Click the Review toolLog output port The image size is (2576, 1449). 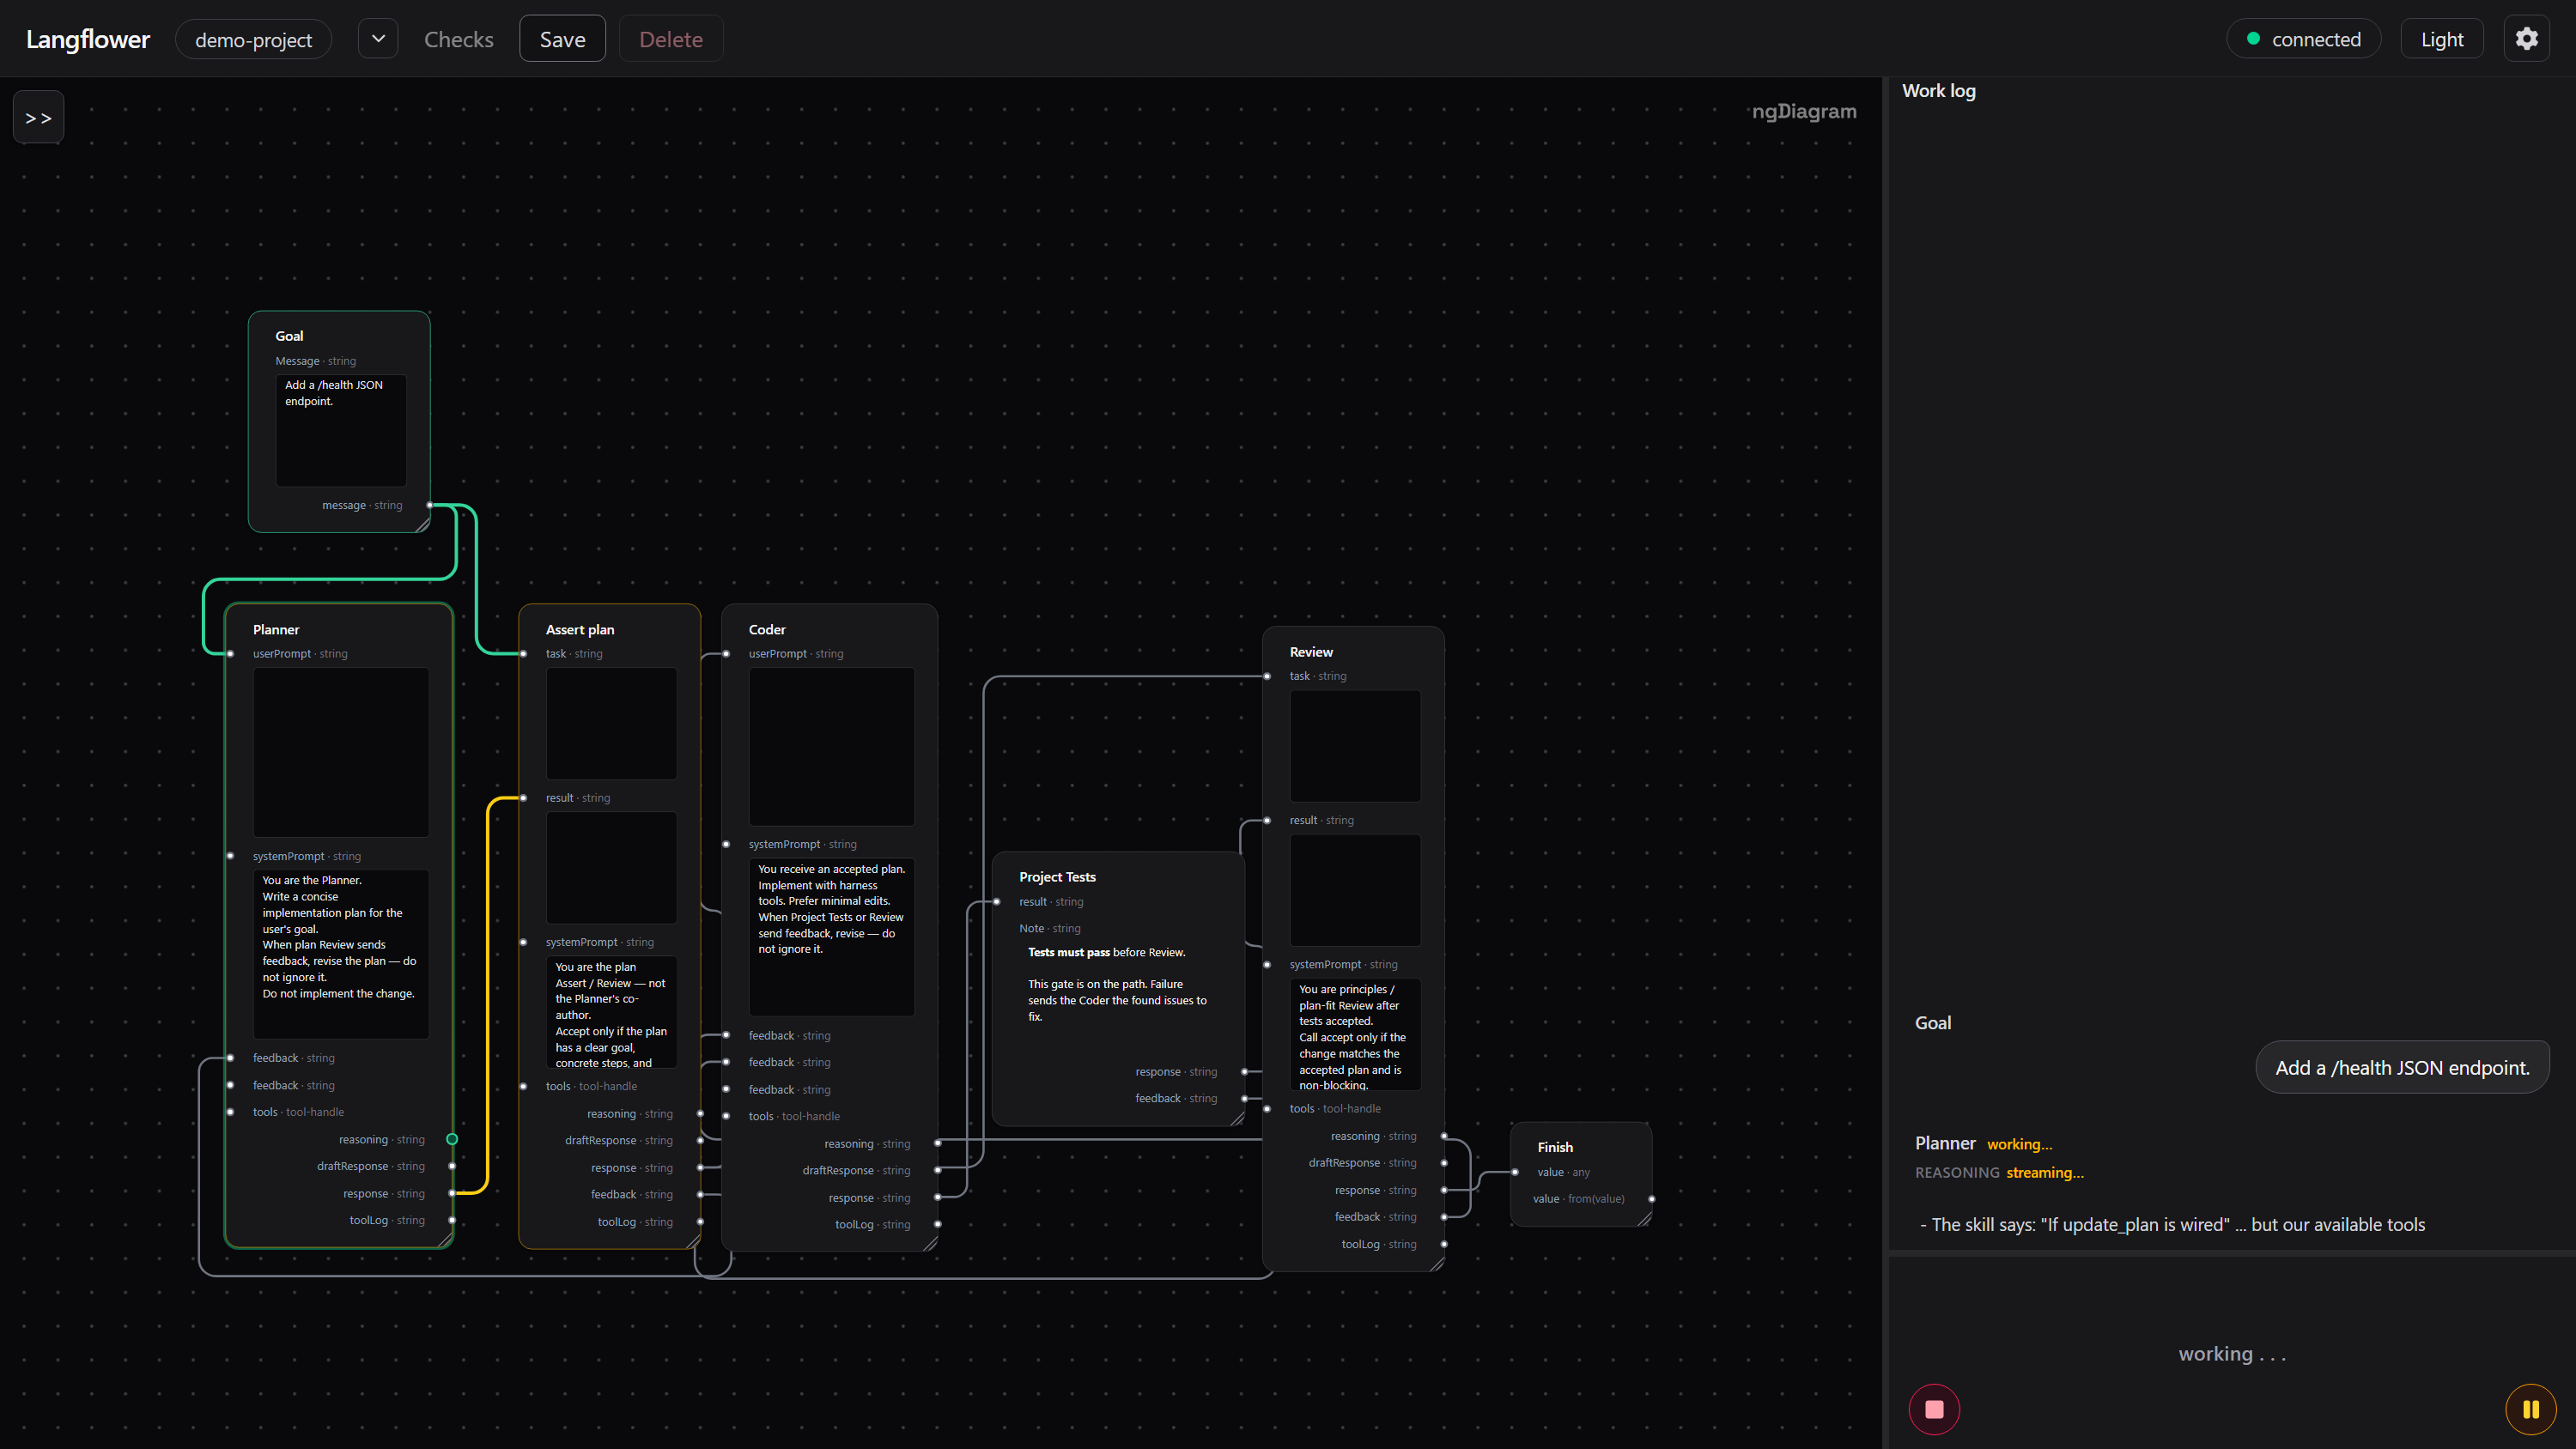click(x=1444, y=1244)
